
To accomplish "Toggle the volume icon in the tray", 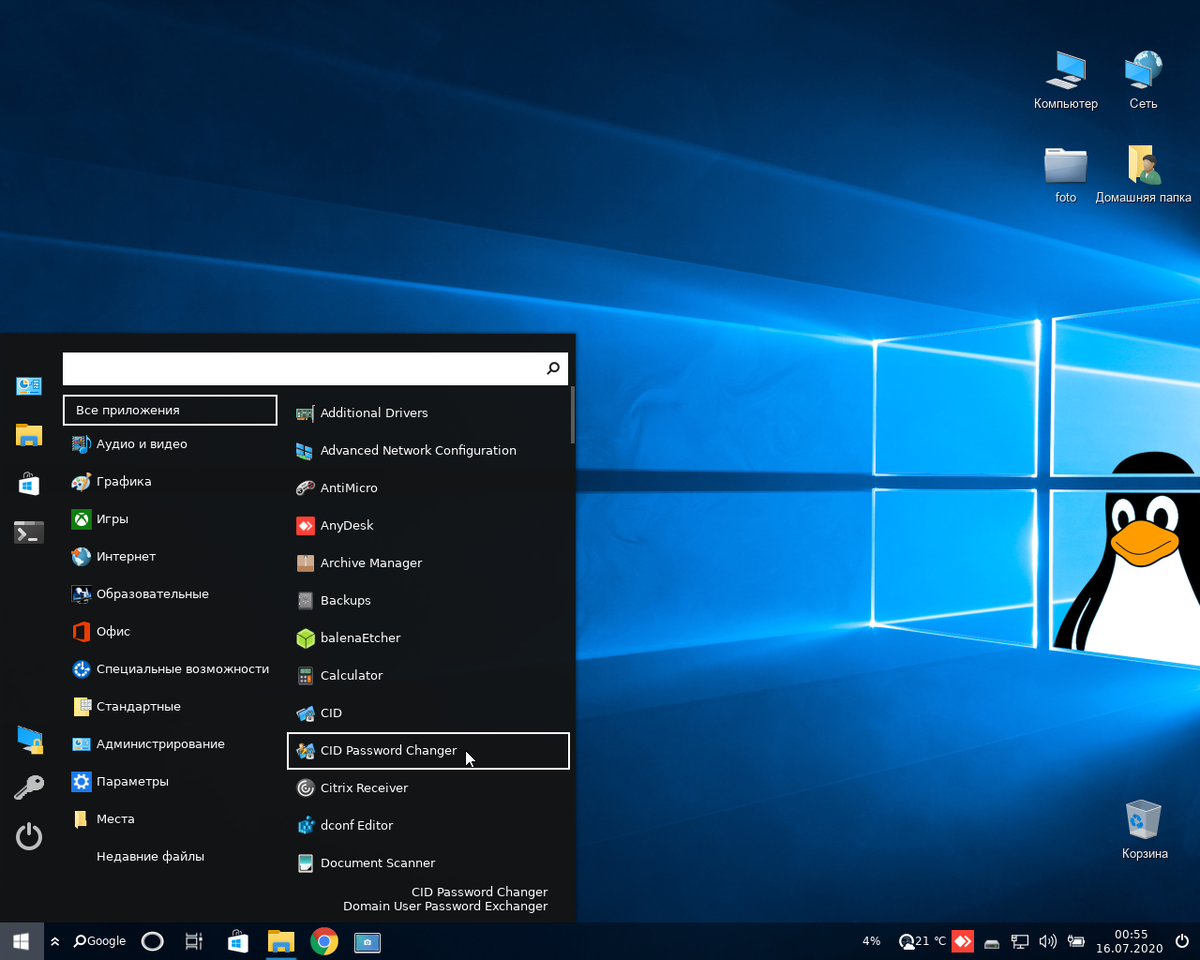I will click(1048, 941).
